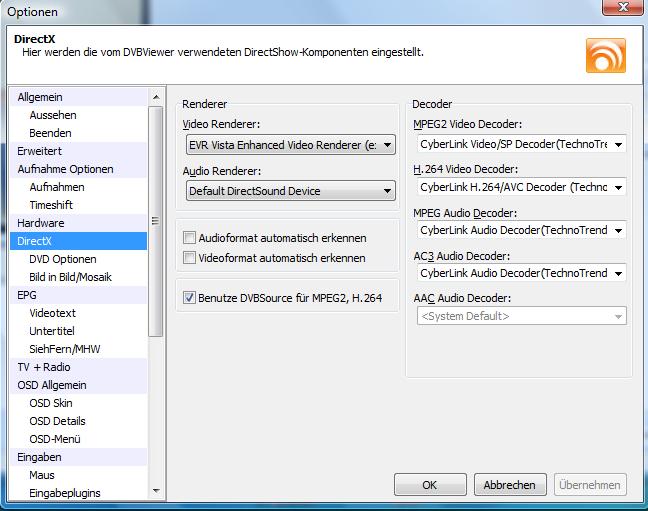This screenshot has width=648, height=511.
Task: Select Videotext under EPG
Action: pyautogui.click(x=53, y=313)
